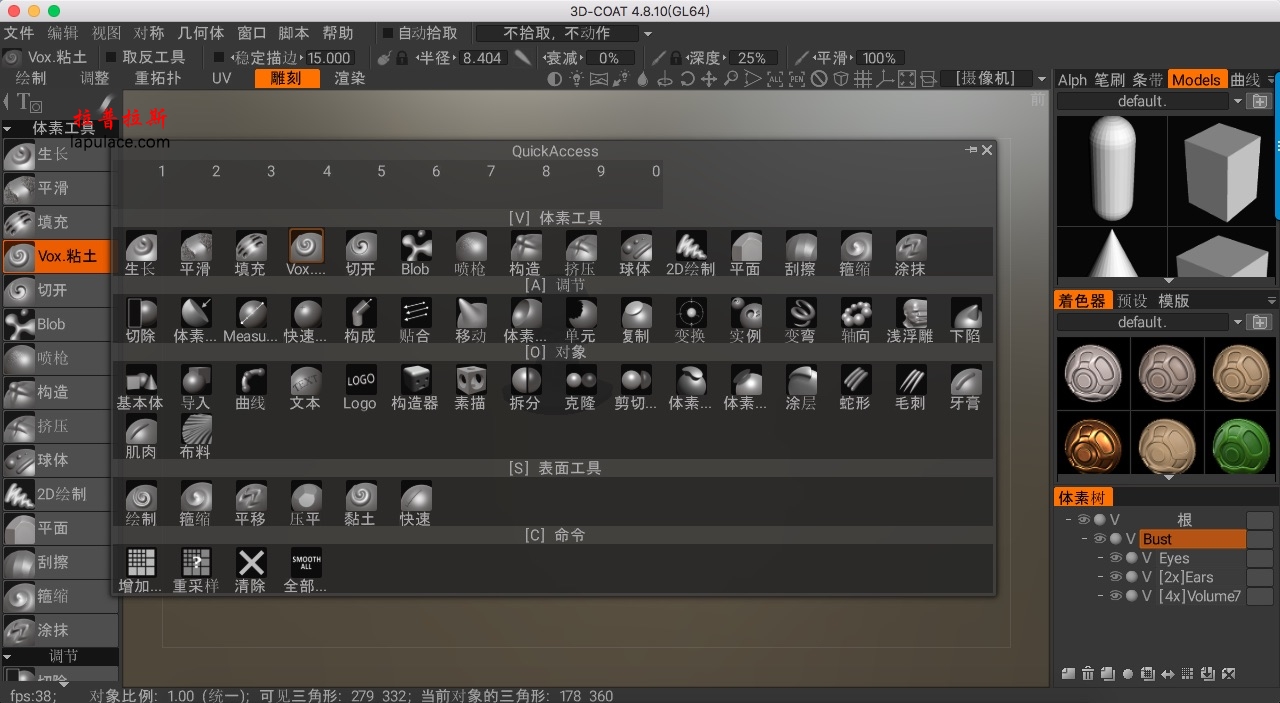Select the 球体 tool in left panel
Viewport: 1280px width, 703px height.
(60, 461)
